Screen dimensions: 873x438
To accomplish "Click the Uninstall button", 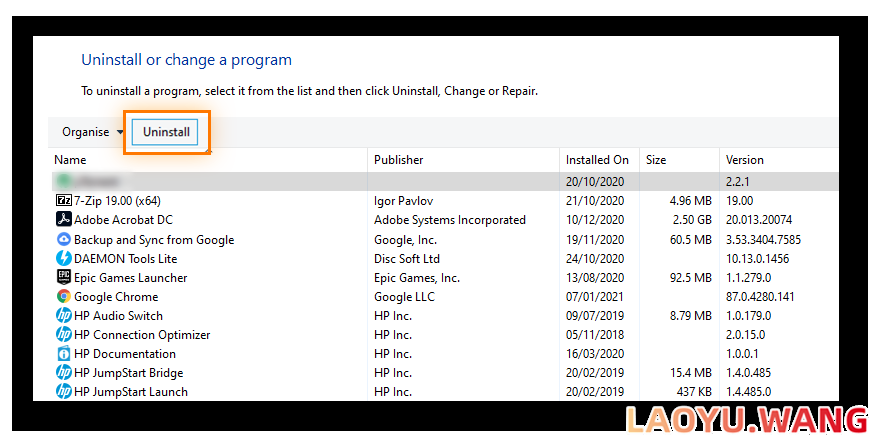I will pos(165,132).
